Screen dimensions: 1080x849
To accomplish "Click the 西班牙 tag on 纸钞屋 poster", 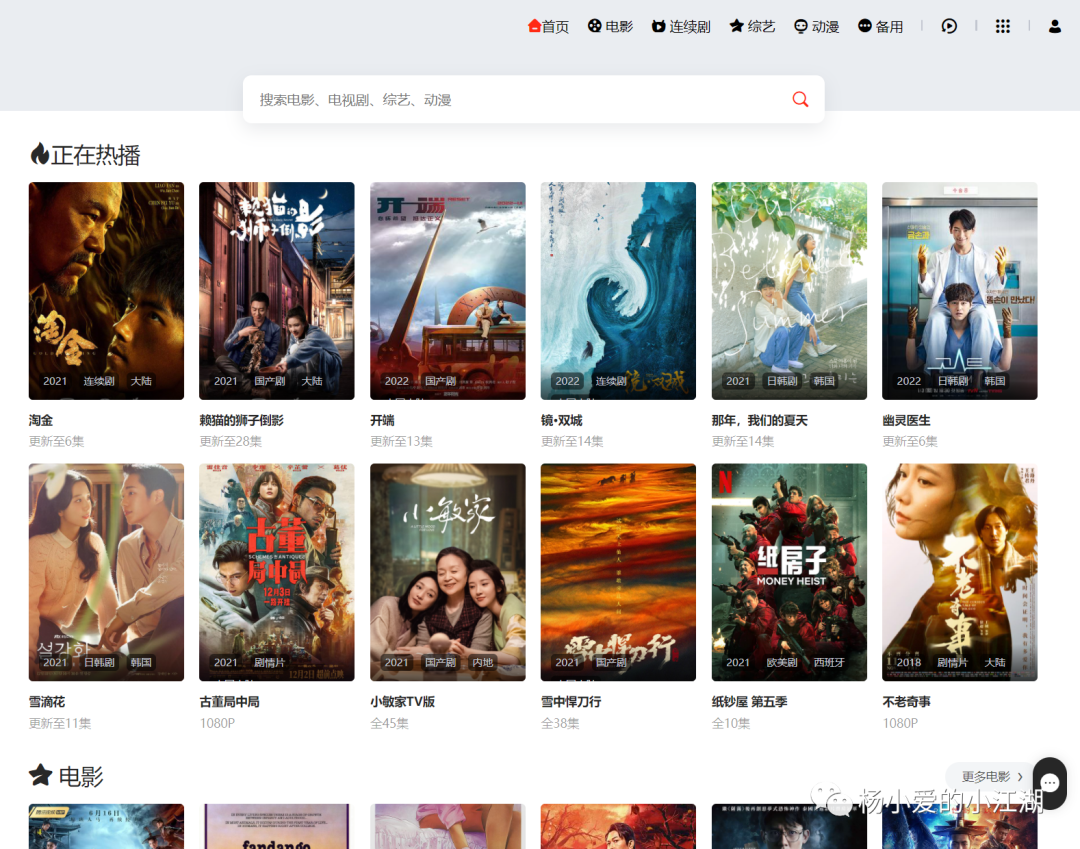I will tap(829, 662).
